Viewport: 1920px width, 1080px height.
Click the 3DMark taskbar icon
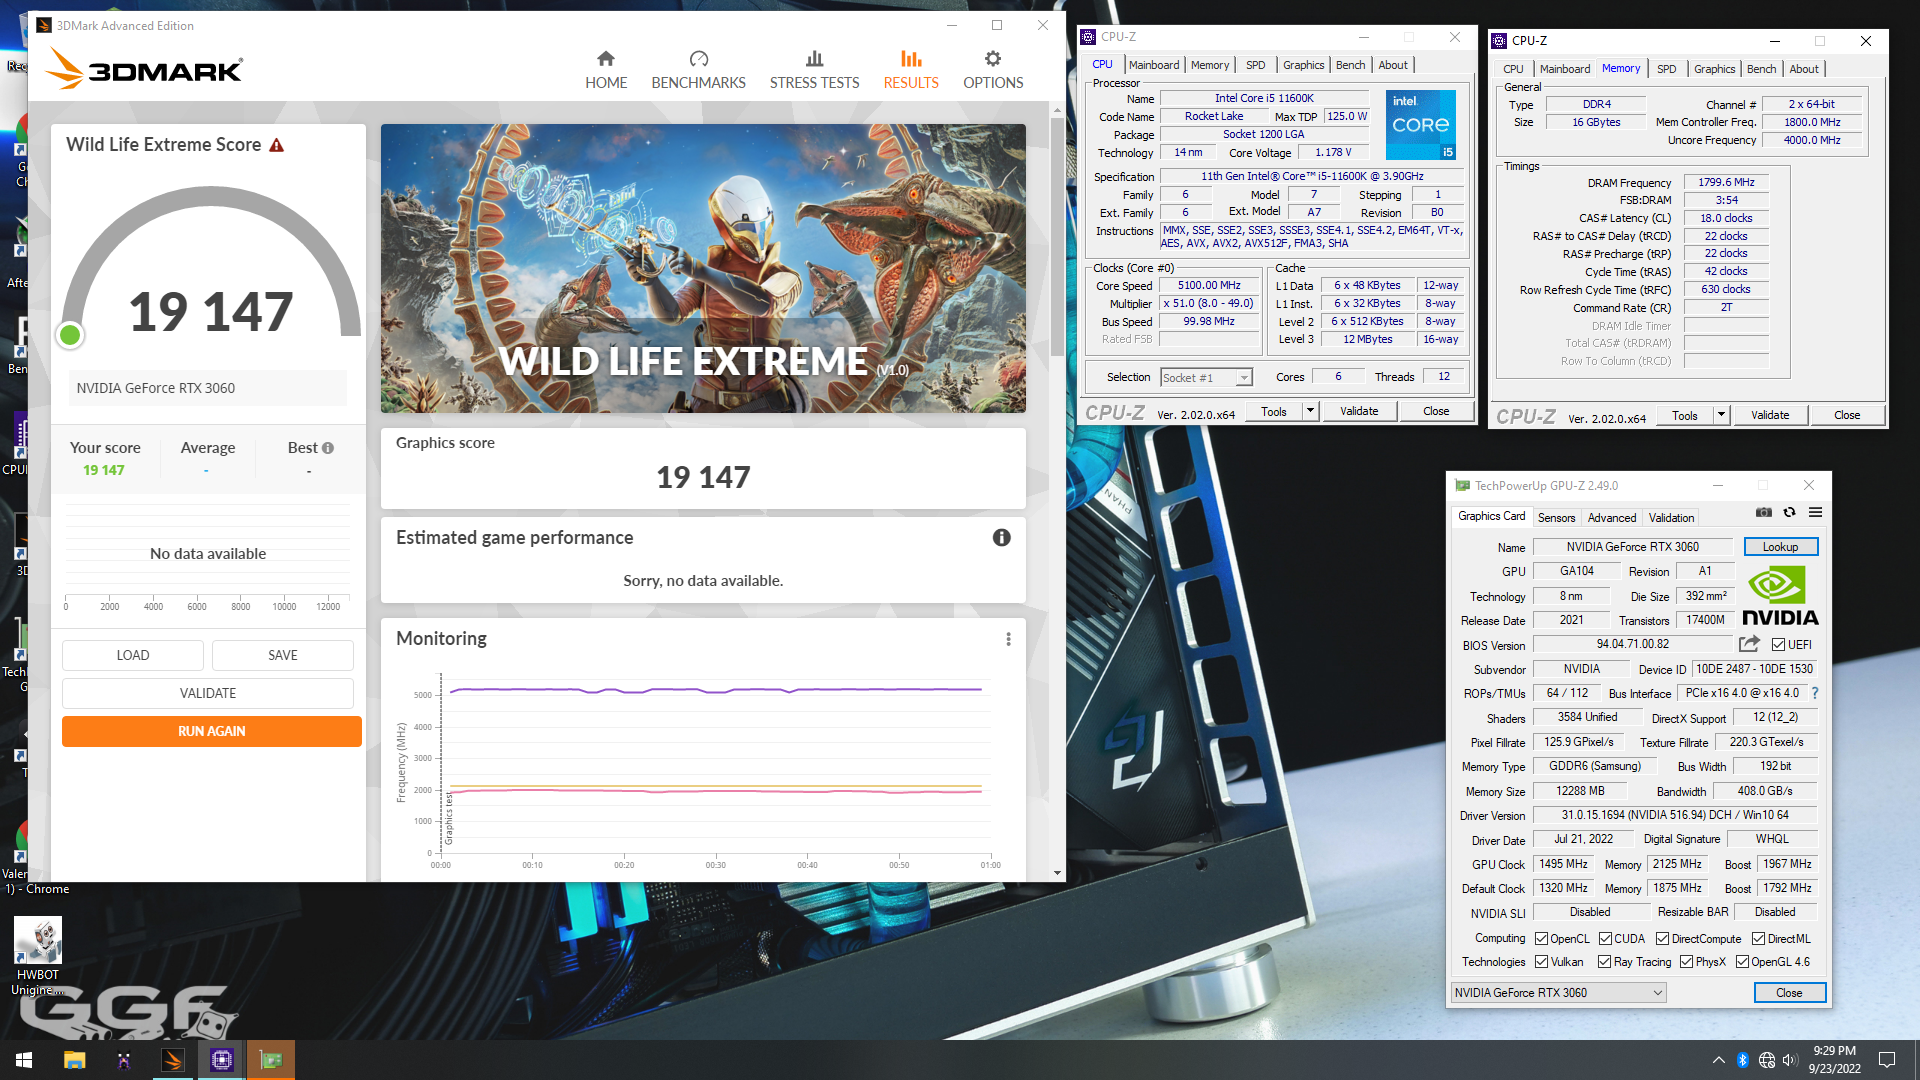(x=172, y=1060)
